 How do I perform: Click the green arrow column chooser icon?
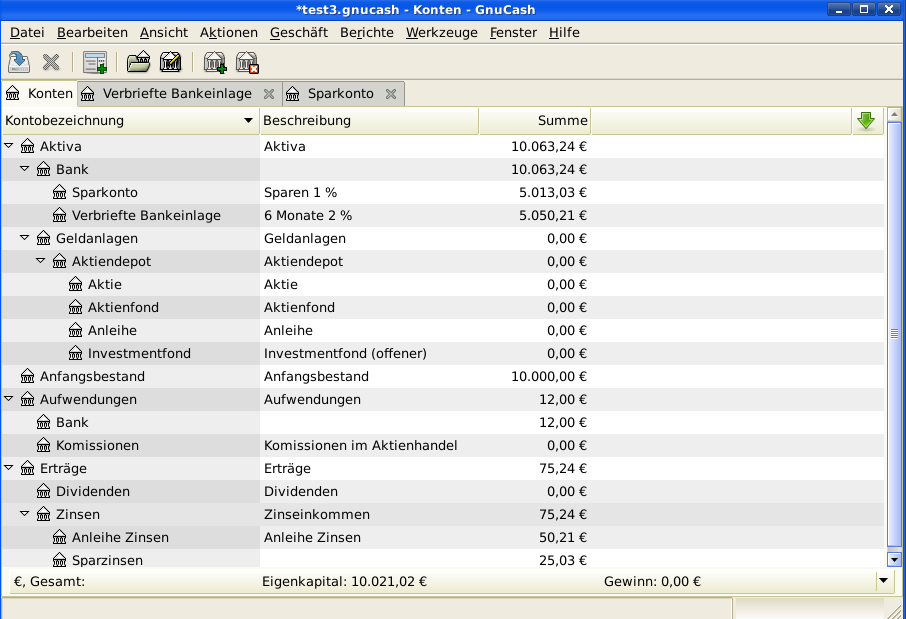point(866,121)
